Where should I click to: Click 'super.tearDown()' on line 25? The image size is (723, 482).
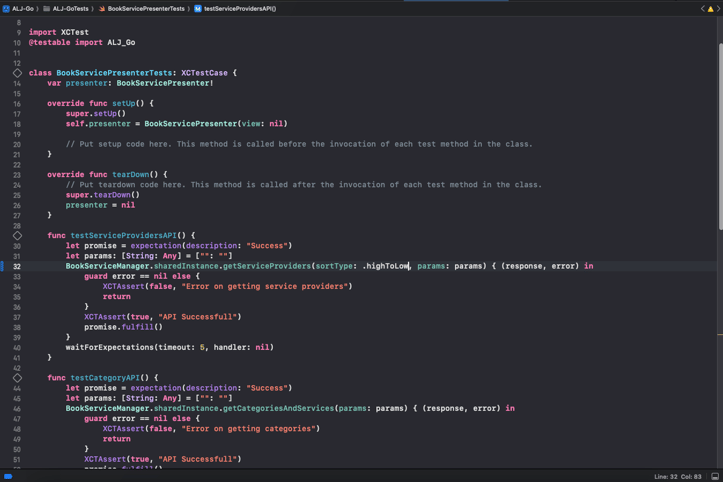102,195
